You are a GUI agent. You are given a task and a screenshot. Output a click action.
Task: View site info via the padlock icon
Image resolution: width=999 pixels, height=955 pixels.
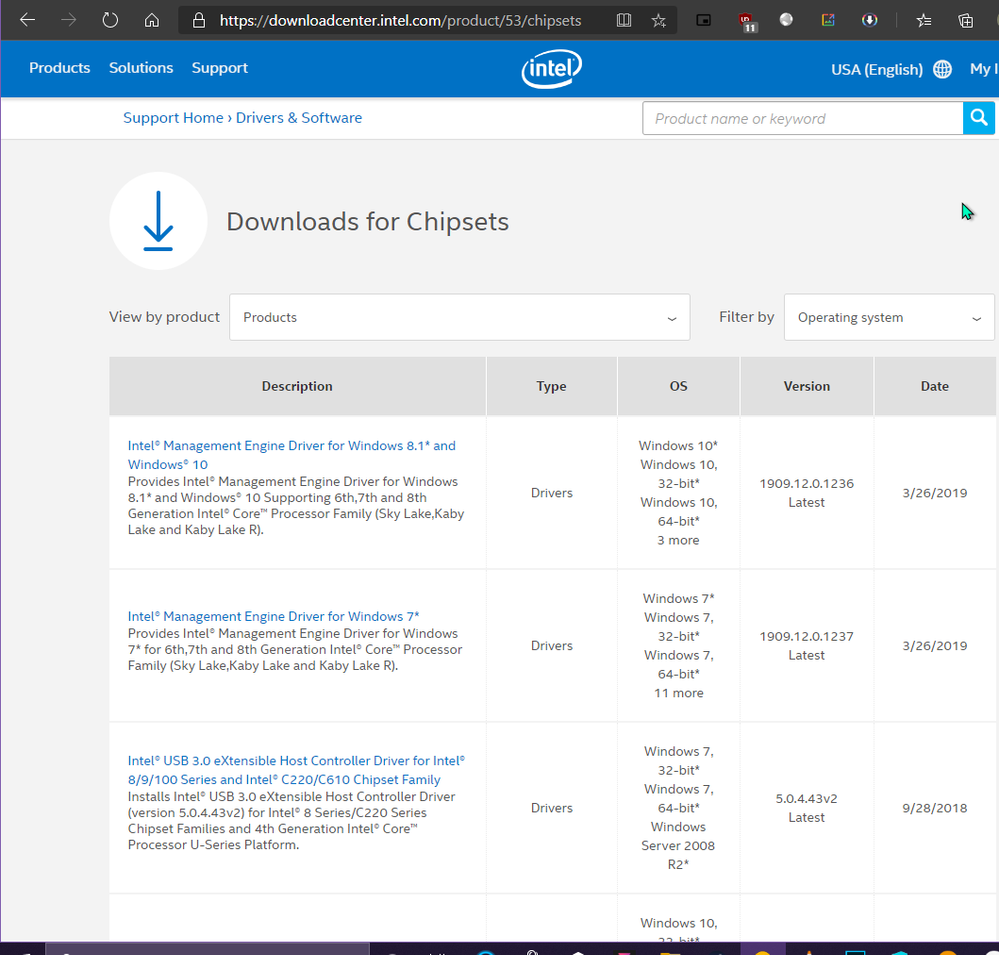pos(198,20)
